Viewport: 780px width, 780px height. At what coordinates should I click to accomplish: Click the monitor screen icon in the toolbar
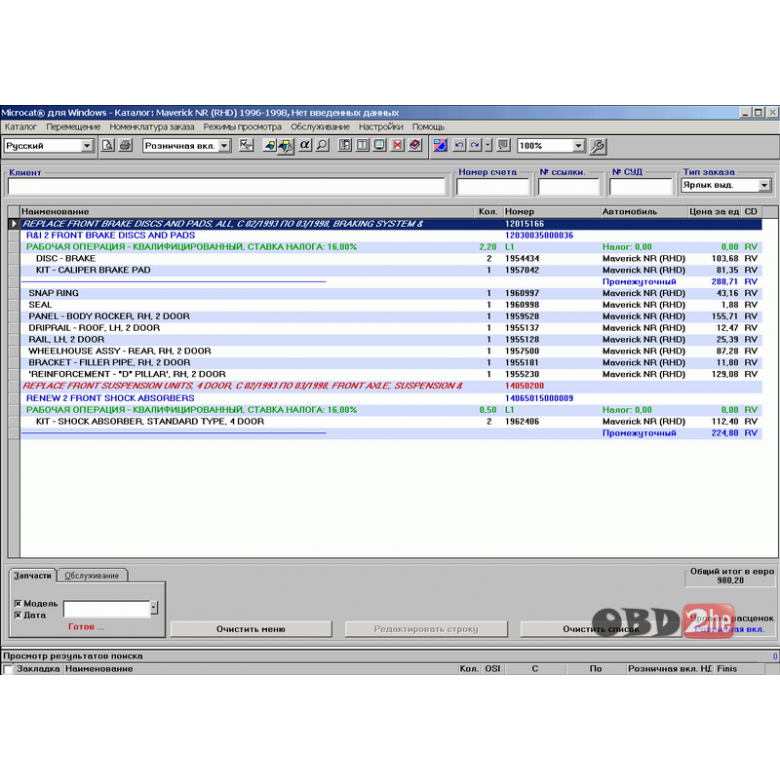click(380, 145)
